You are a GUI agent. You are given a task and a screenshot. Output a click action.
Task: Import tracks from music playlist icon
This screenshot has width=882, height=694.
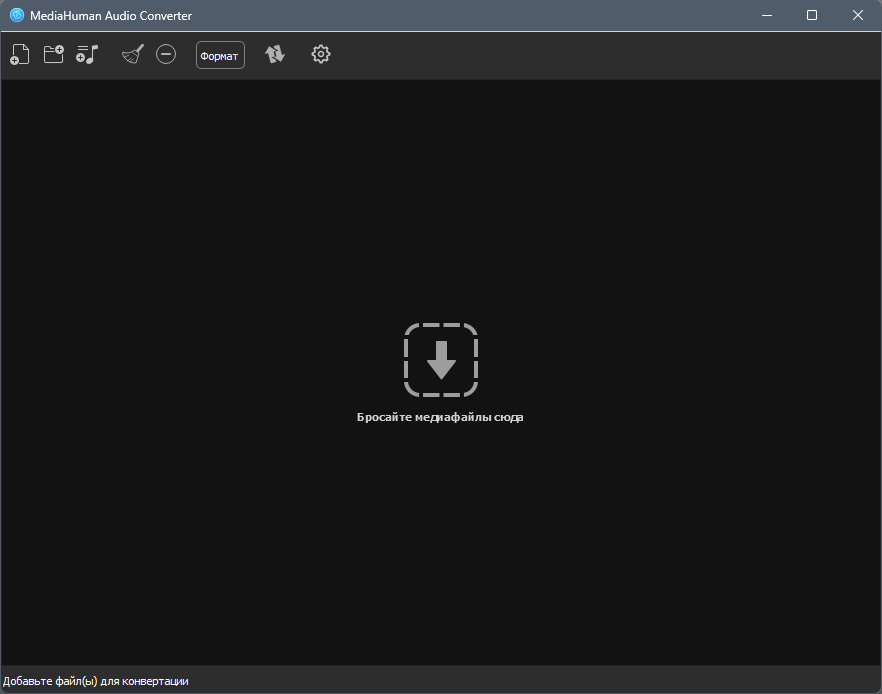pyautogui.click(x=87, y=55)
